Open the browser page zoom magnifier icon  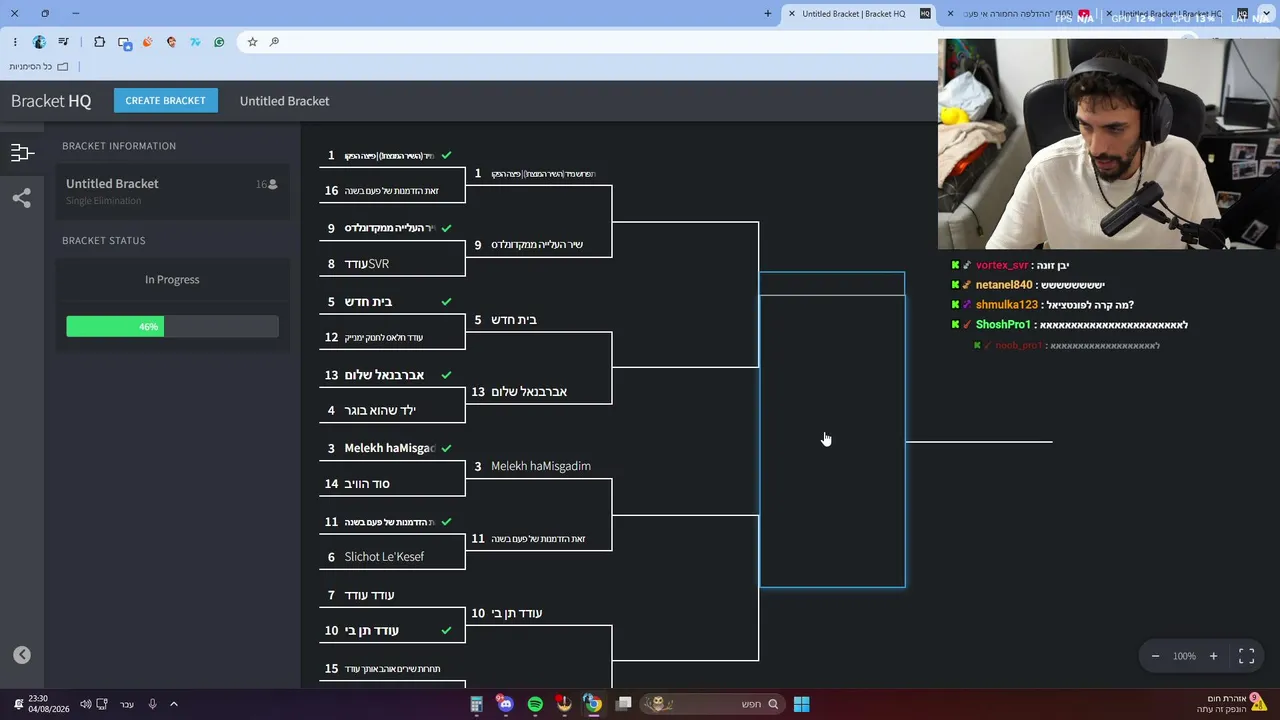(x=274, y=42)
